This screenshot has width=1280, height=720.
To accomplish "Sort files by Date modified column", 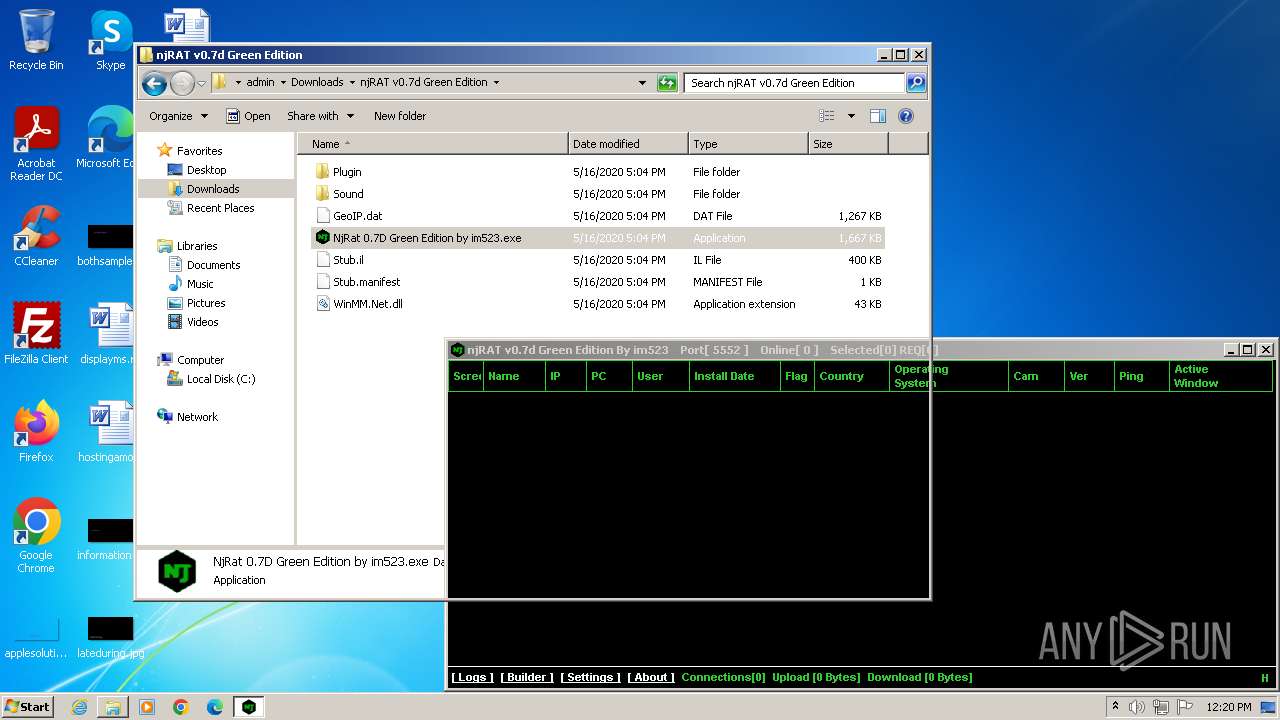I will pos(628,144).
